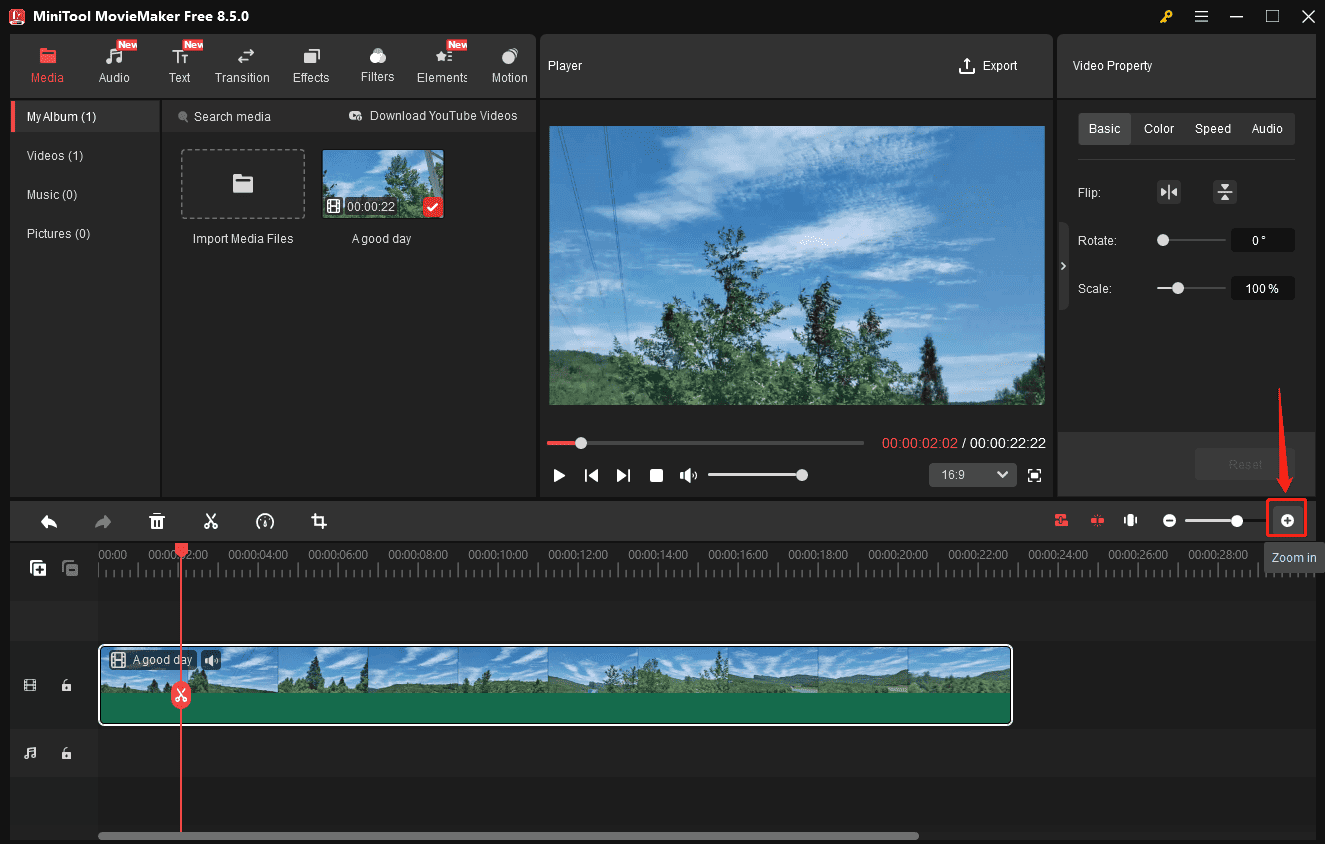Open the Audio library
1325x844 pixels.
tap(114, 65)
